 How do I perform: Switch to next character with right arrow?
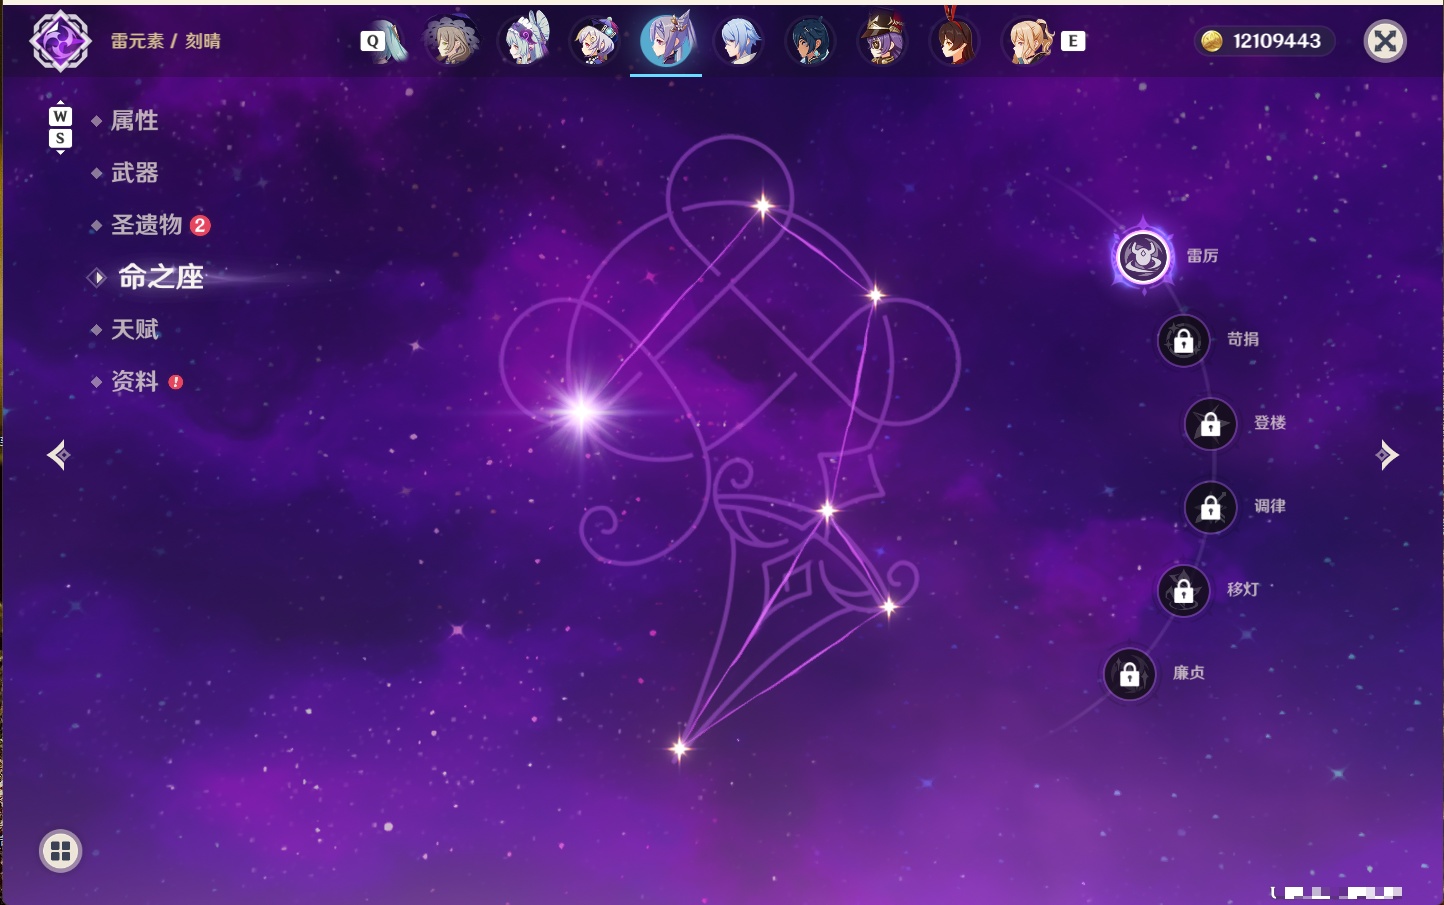pyautogui.click(x=1387, y=455)
